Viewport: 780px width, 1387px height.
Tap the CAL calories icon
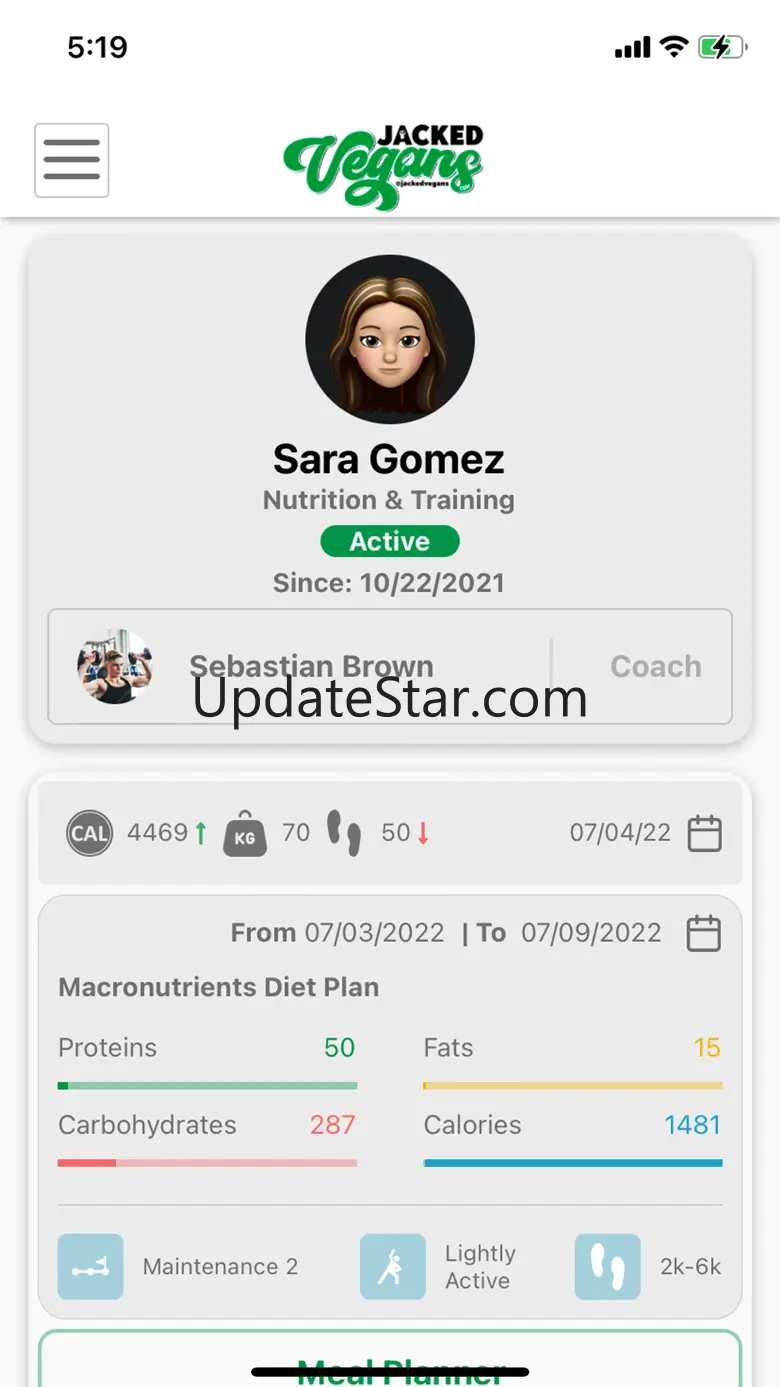click(90, 833)
